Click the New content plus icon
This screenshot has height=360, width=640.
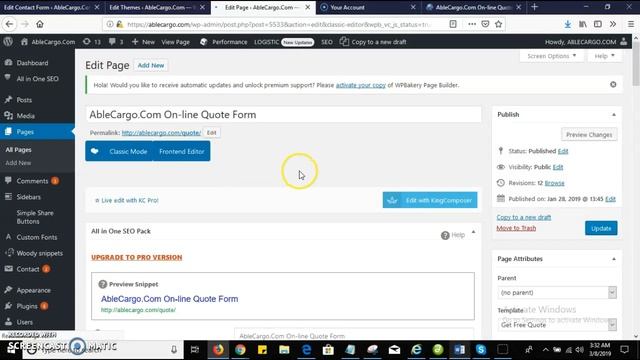tap(135, 42)
